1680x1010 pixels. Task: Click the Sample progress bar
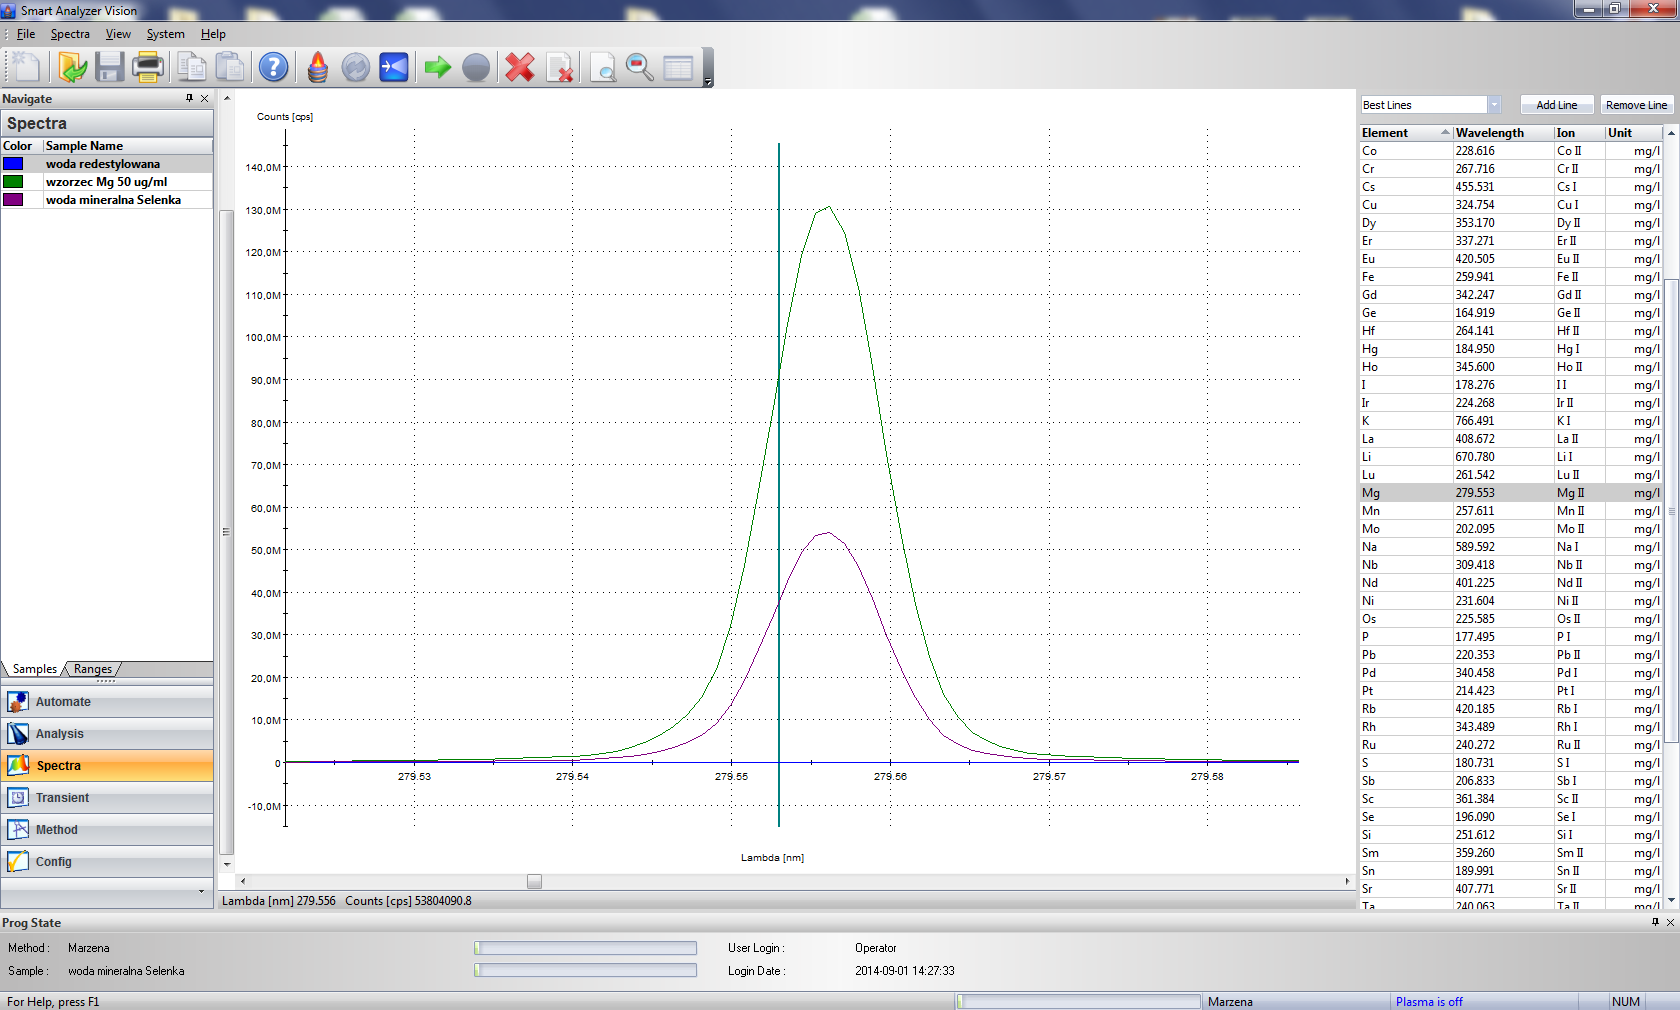tap(585, 970)
